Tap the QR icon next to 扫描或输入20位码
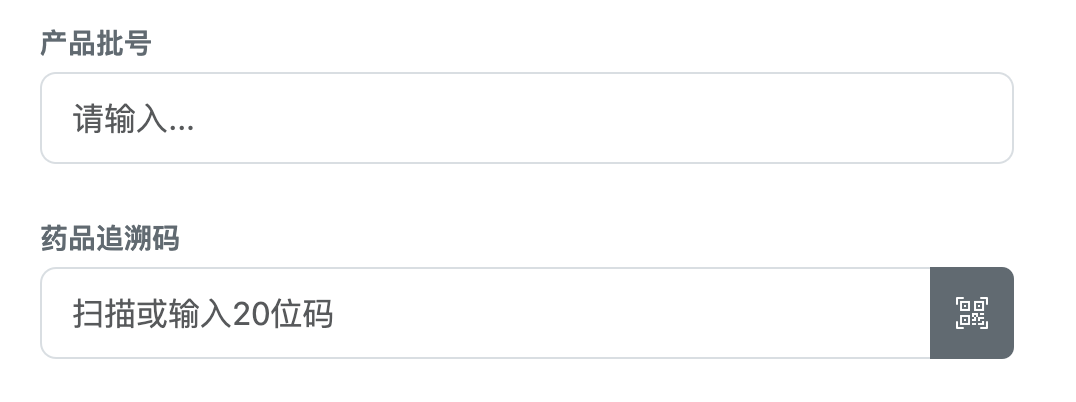The width and height of the screenshot is (1076, 402). 971,313
